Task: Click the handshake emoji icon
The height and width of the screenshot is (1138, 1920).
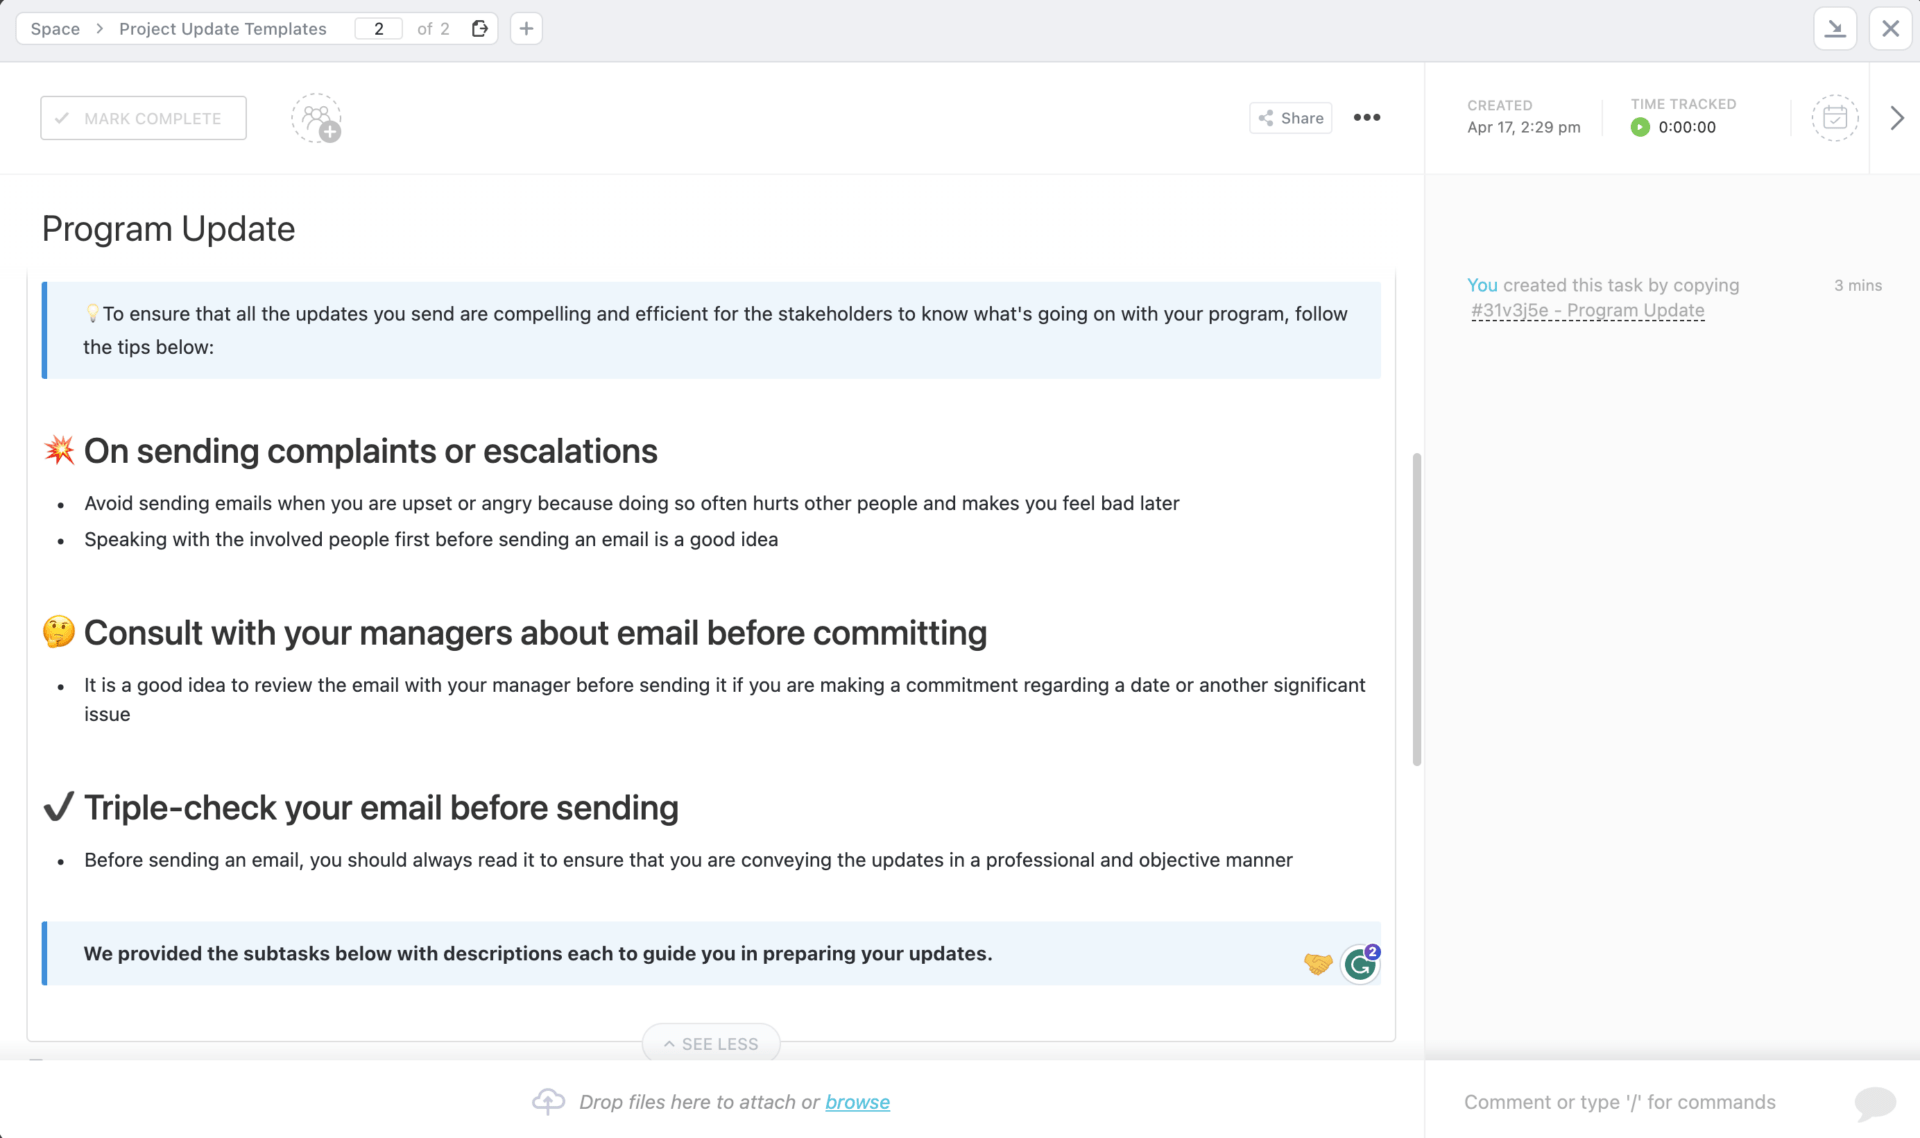Action: pos(1318,964)
